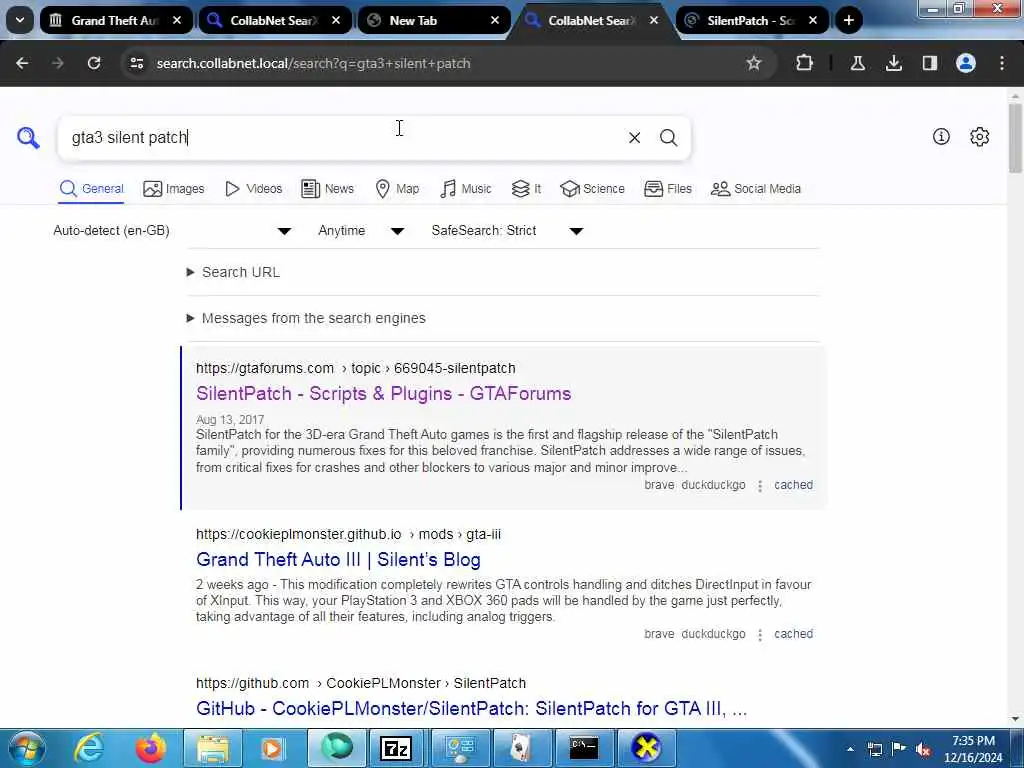Click the cookieplmonster.github.io result URL
The height and width of the screenshot is (768, 1024).
[349, 534]
